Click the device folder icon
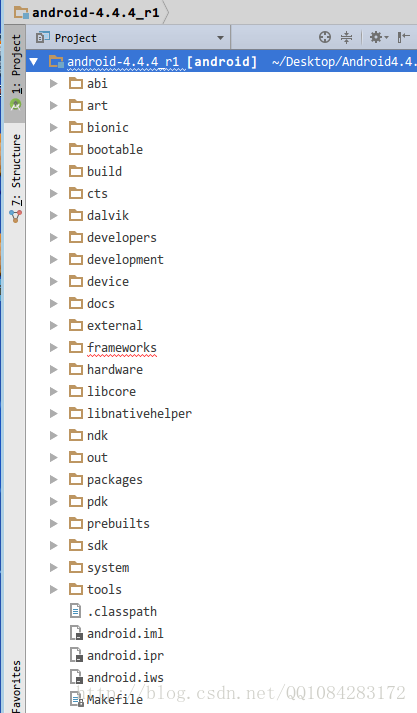The image size is (417, 713). pyautogui.click(x=76, y=281)
